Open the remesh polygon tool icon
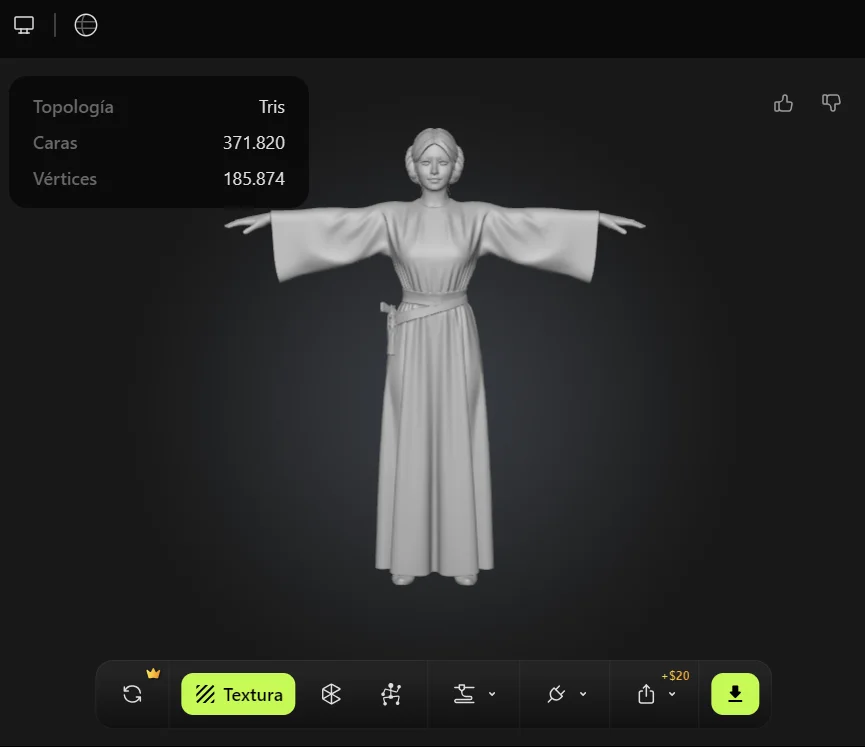This screenshot has width=865, height=747. coord(331,694)
